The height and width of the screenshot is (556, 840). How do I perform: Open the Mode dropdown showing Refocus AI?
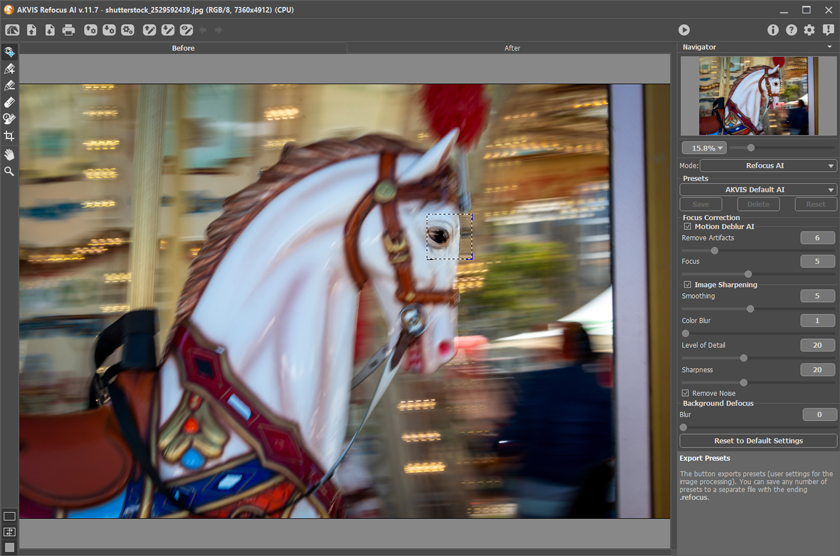click(768, 166)
